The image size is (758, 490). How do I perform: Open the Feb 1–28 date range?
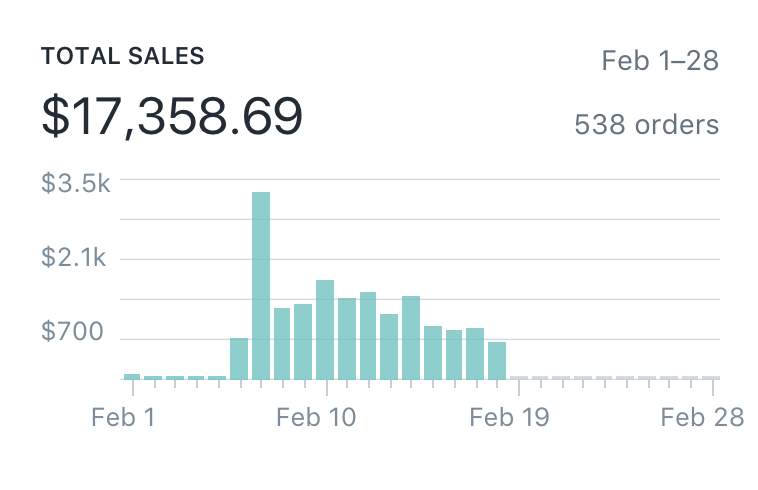click(660, 60)
